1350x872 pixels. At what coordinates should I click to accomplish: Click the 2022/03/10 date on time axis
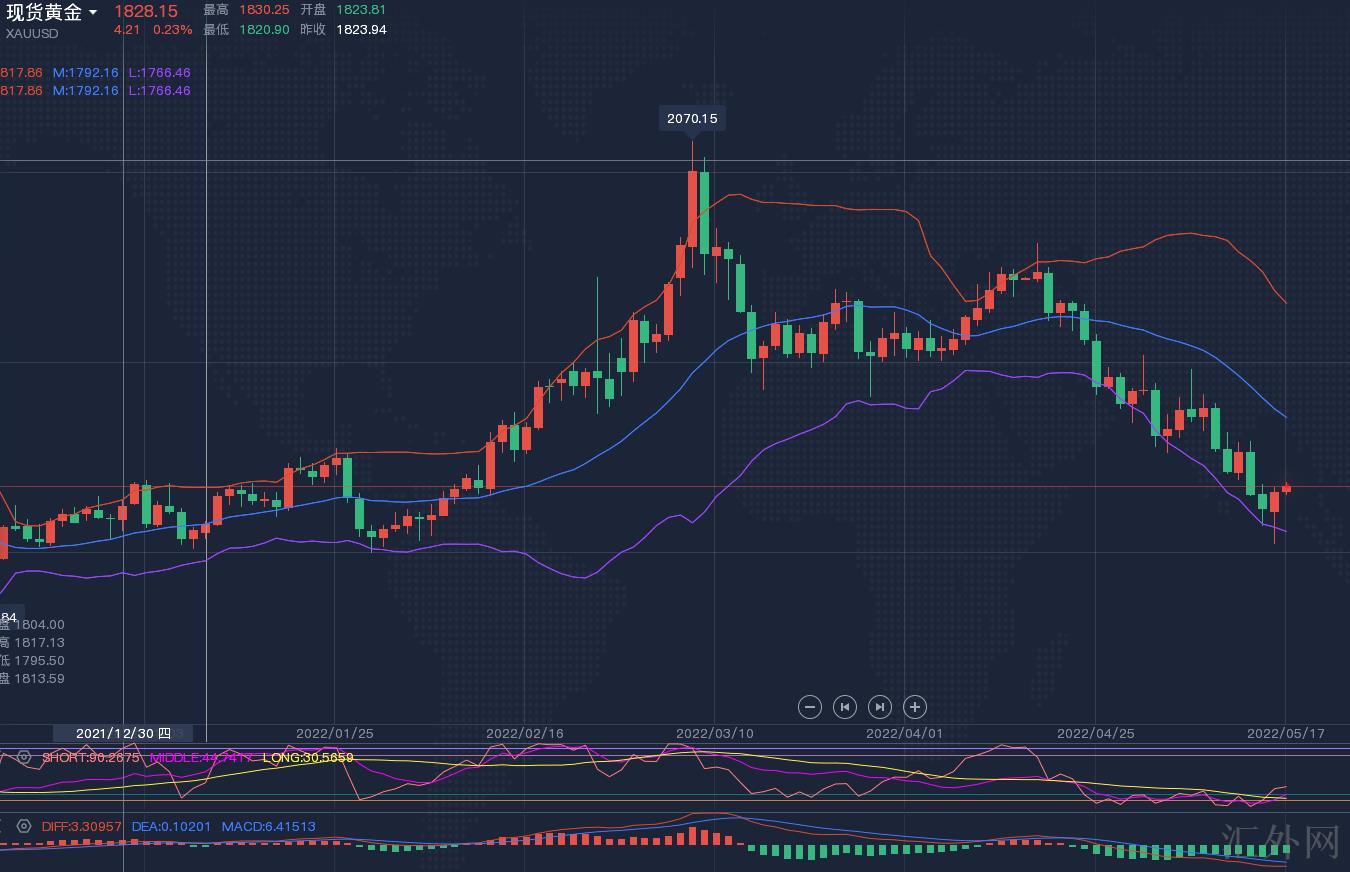714,733
